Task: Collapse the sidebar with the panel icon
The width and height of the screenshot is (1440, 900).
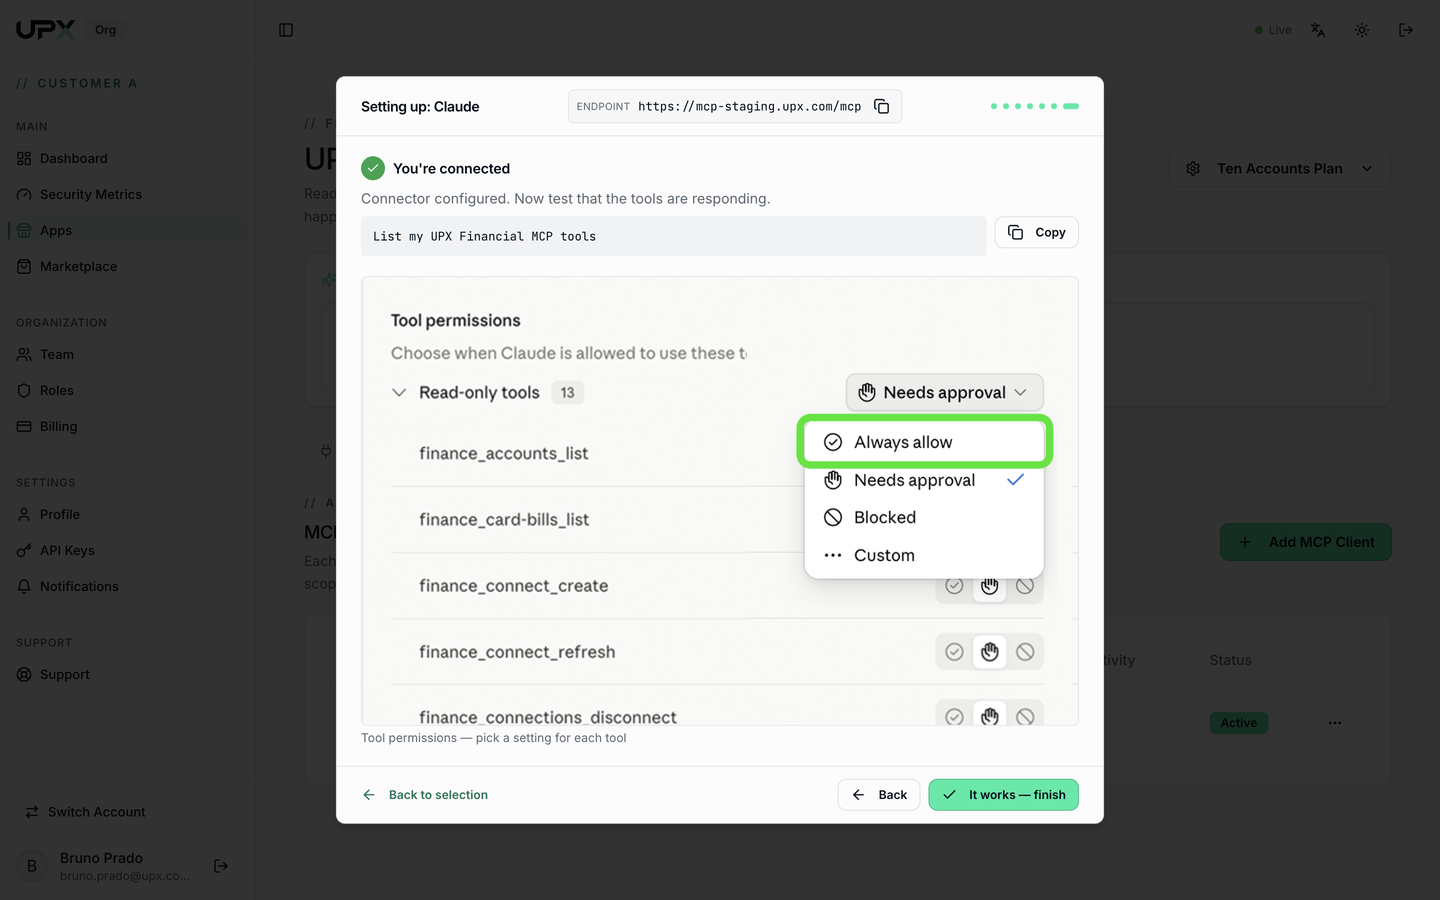Action: 286,30
